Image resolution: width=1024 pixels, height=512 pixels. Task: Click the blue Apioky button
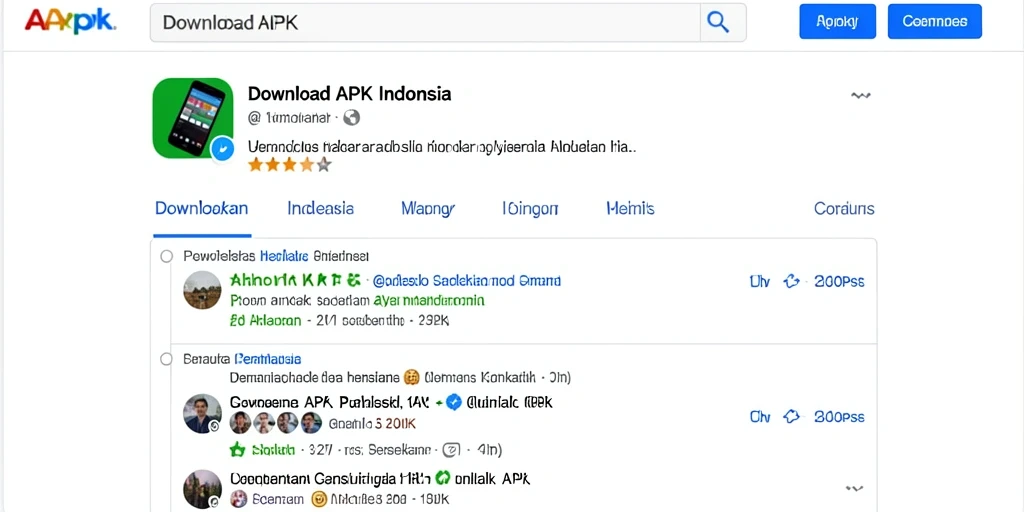point(837,22)
